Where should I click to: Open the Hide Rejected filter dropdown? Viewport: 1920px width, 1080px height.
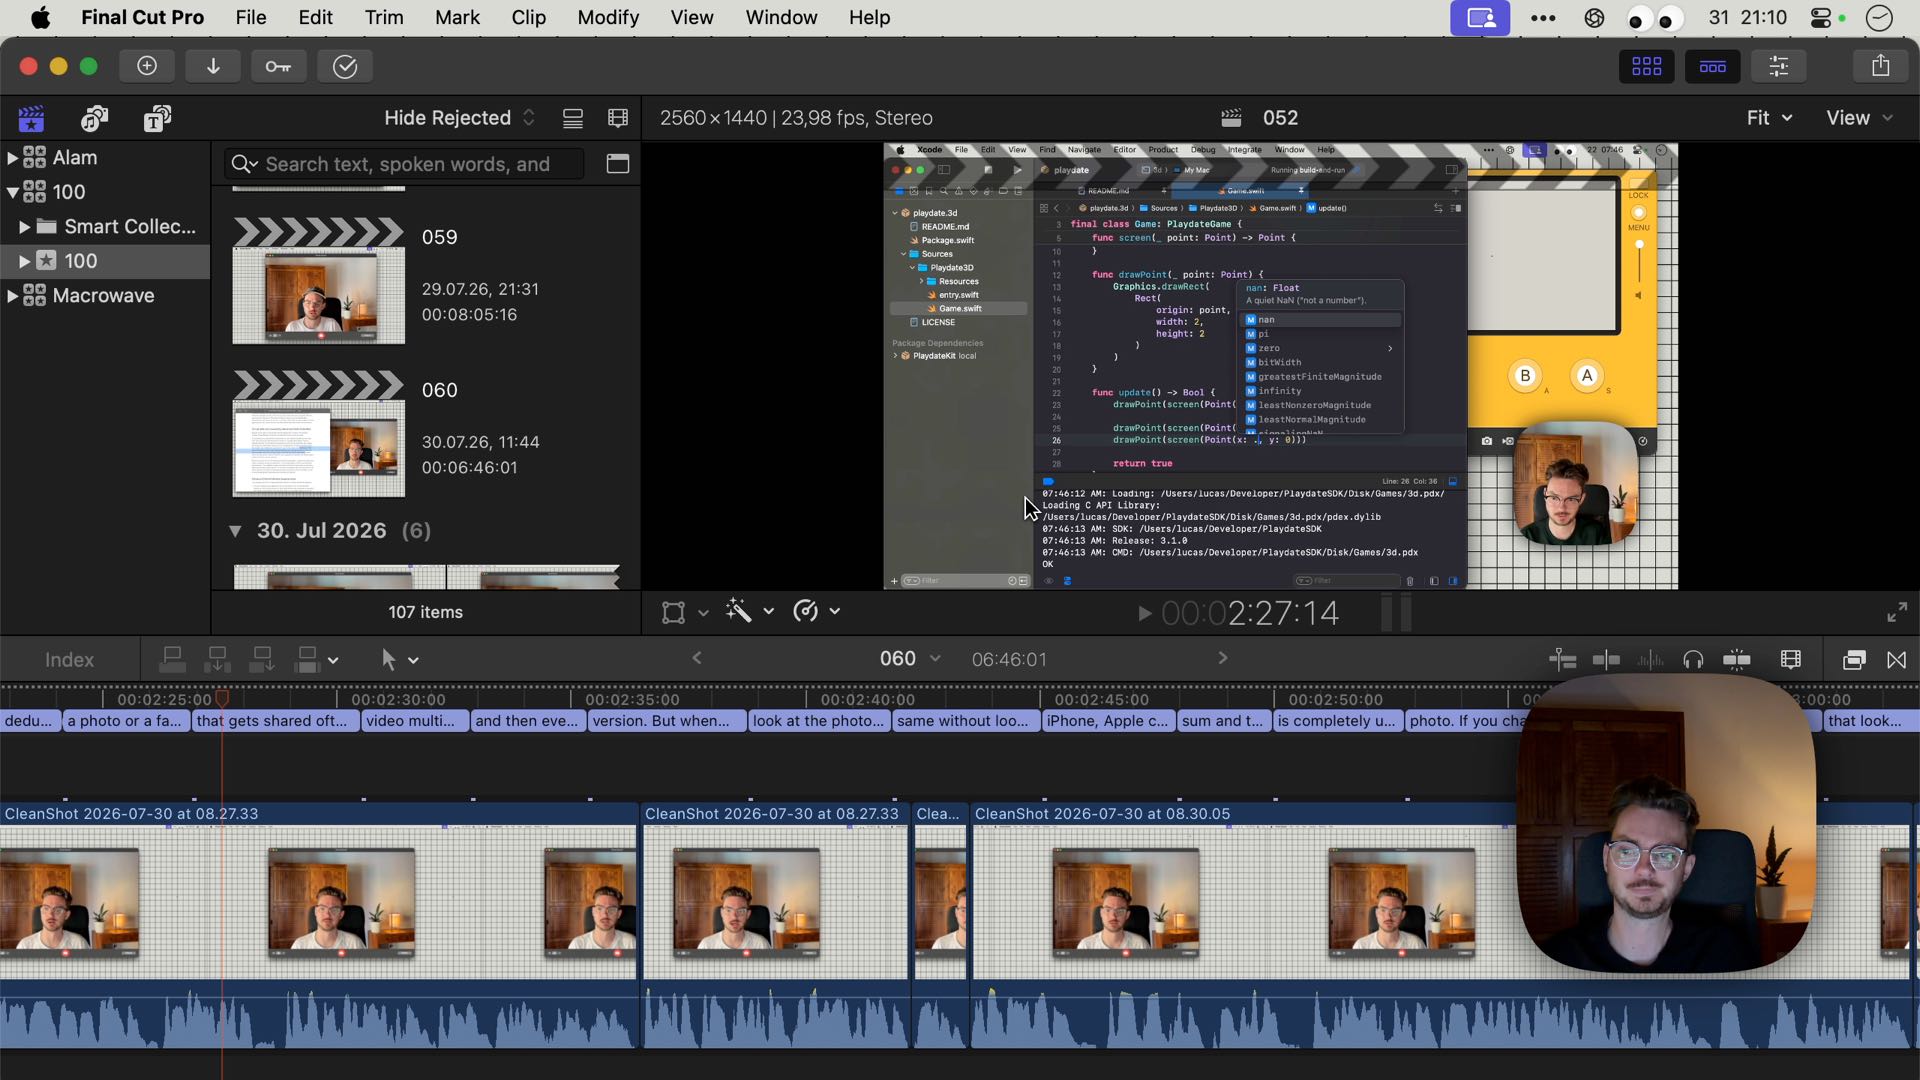click(x=460, y=118)
